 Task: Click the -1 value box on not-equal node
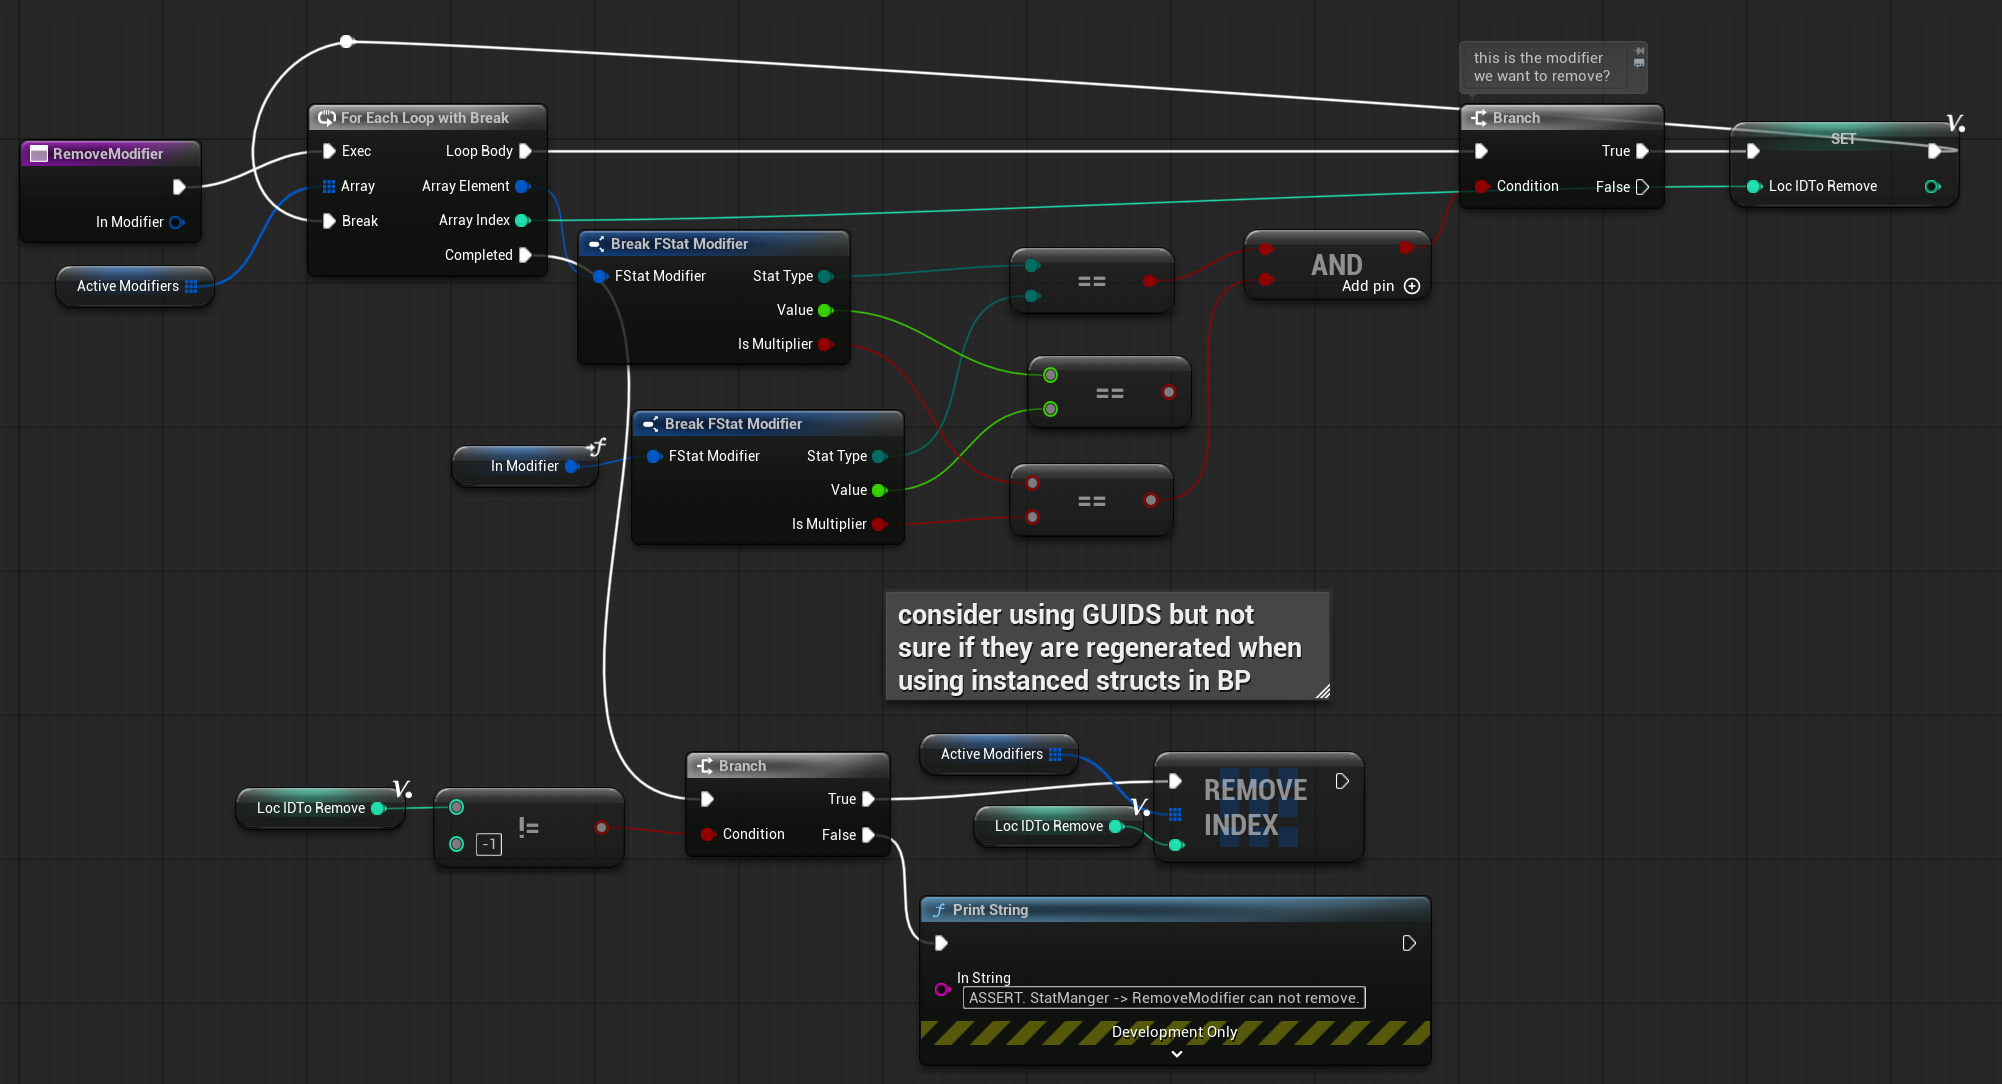click(488, 845)
